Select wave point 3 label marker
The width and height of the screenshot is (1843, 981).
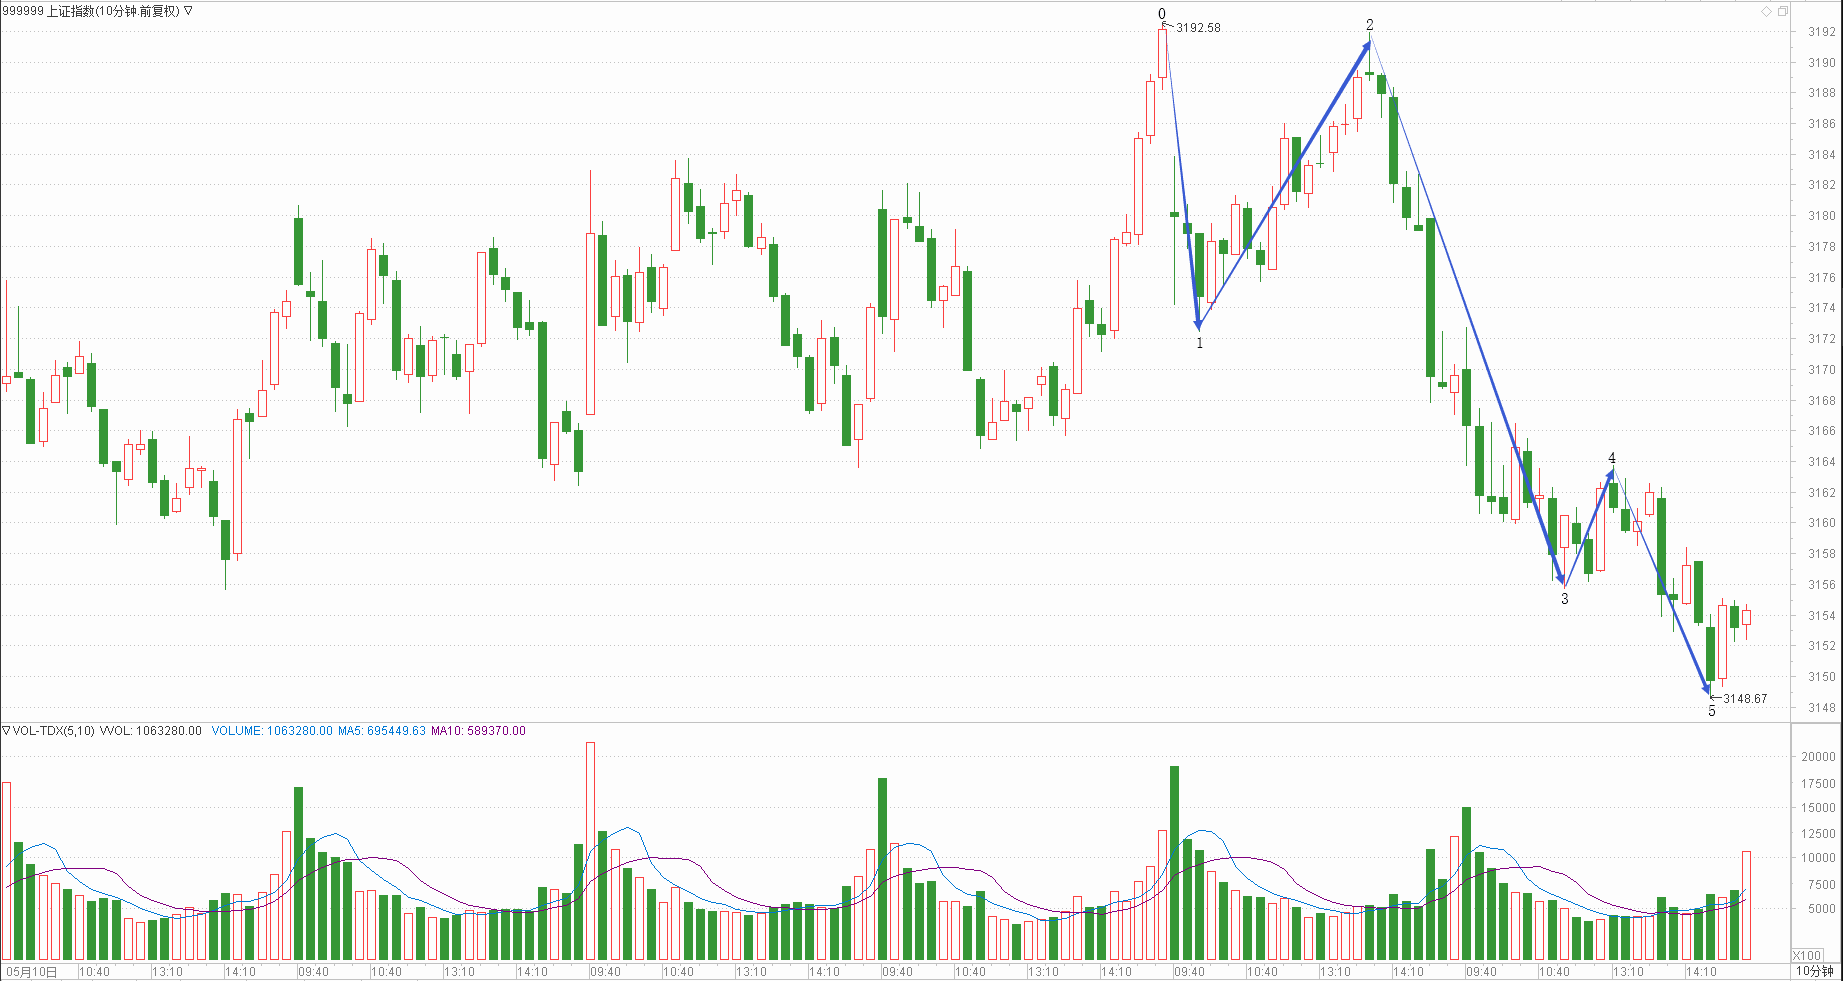pos(1565,599)
